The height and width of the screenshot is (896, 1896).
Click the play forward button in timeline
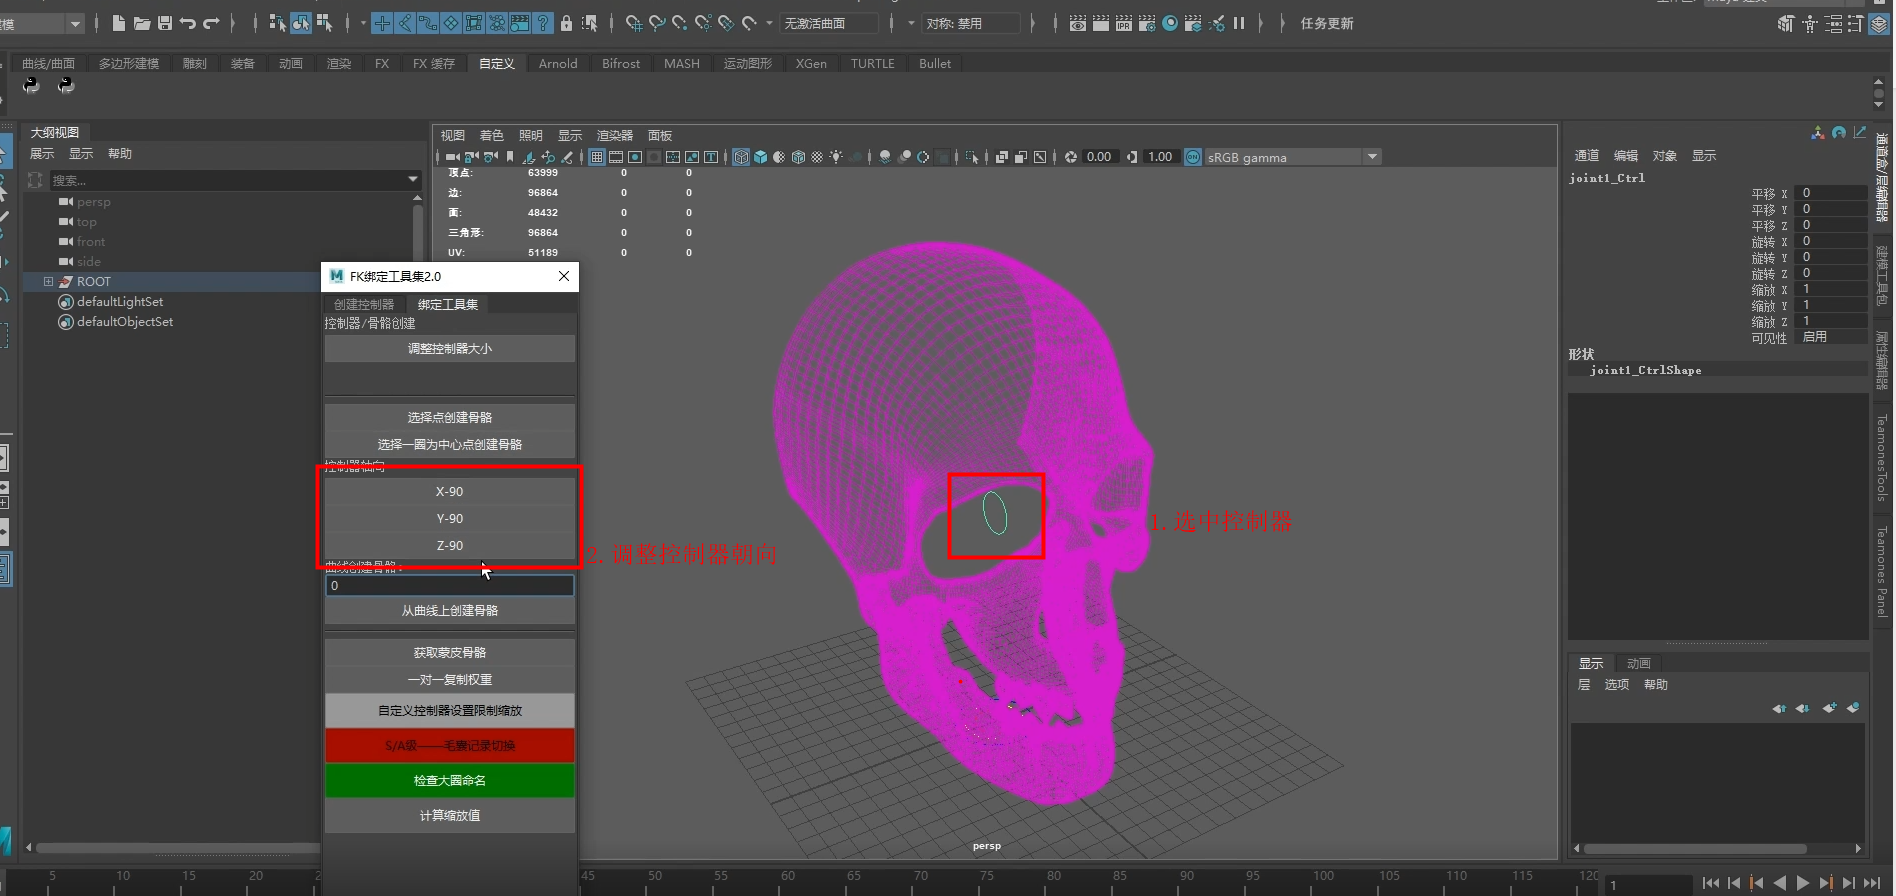[1803, 883]
